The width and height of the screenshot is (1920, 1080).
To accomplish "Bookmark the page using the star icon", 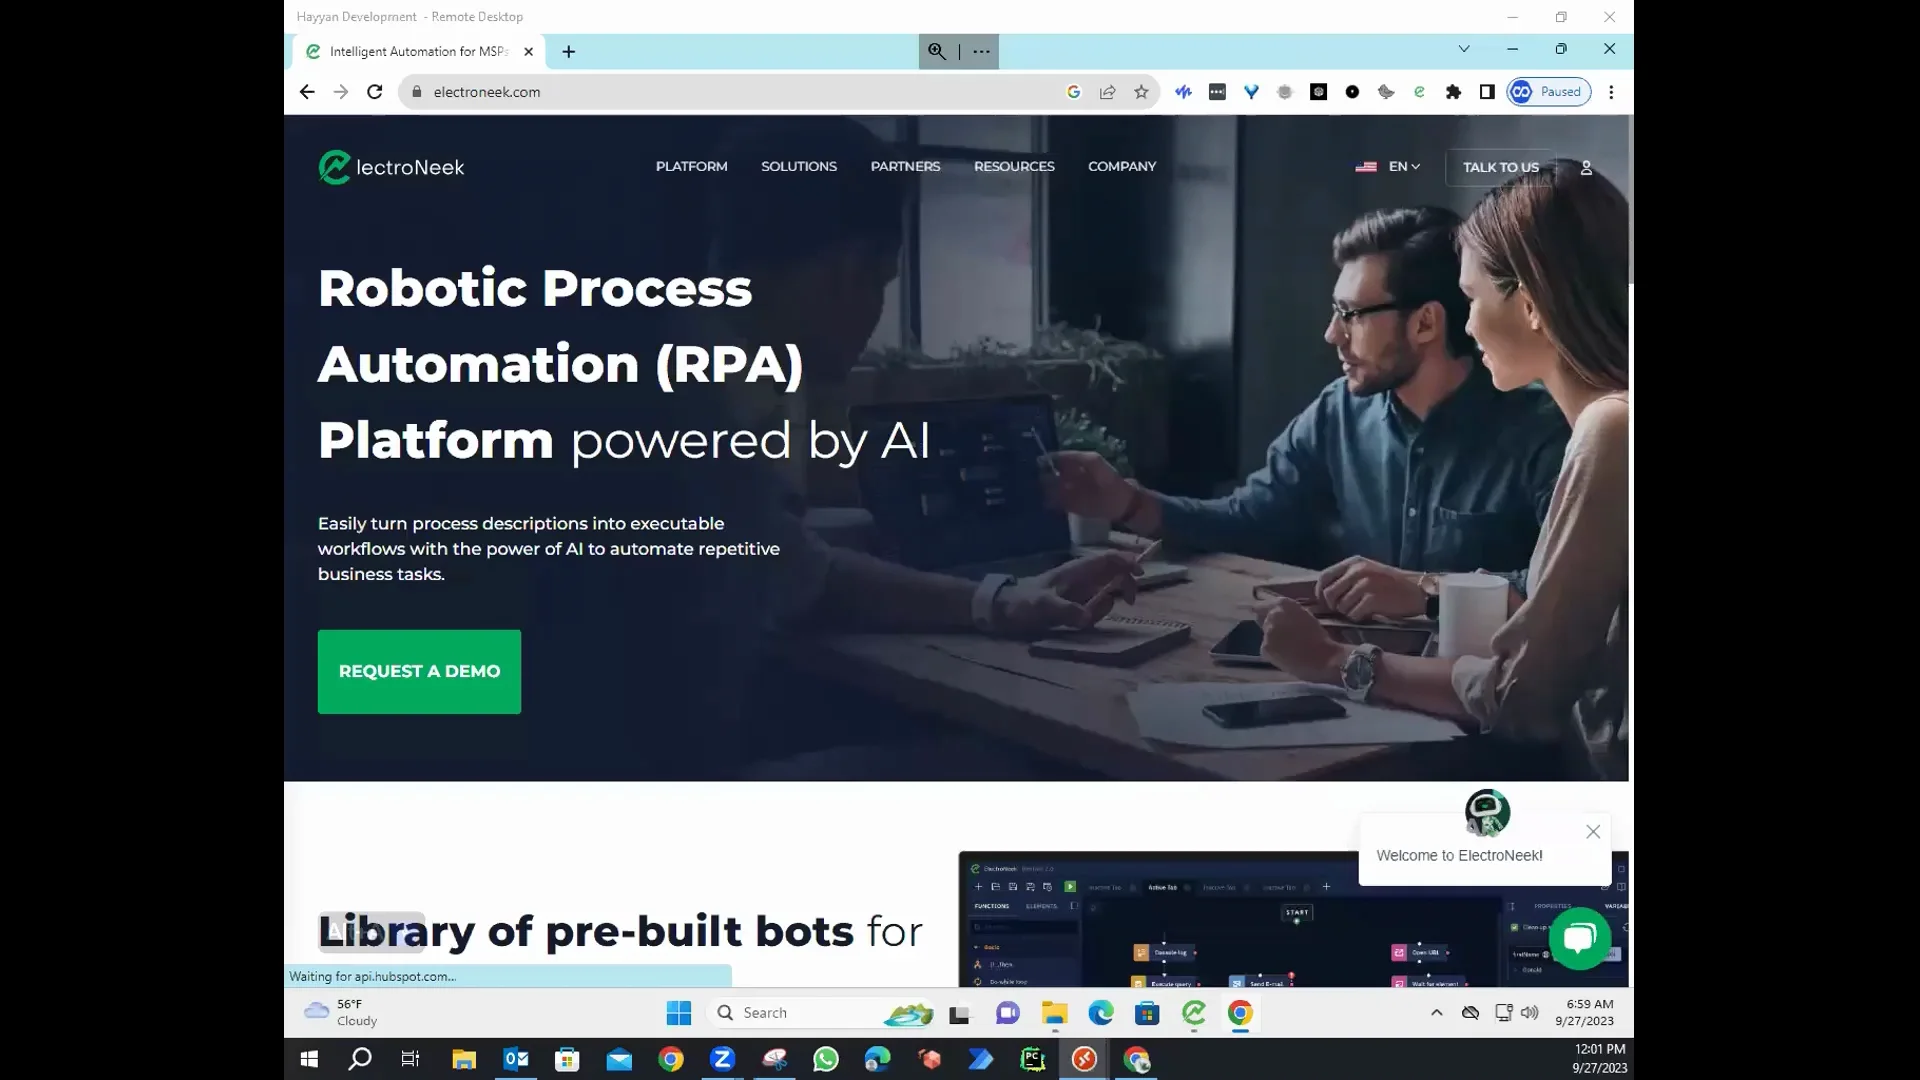I will [x=1141, y=91].
